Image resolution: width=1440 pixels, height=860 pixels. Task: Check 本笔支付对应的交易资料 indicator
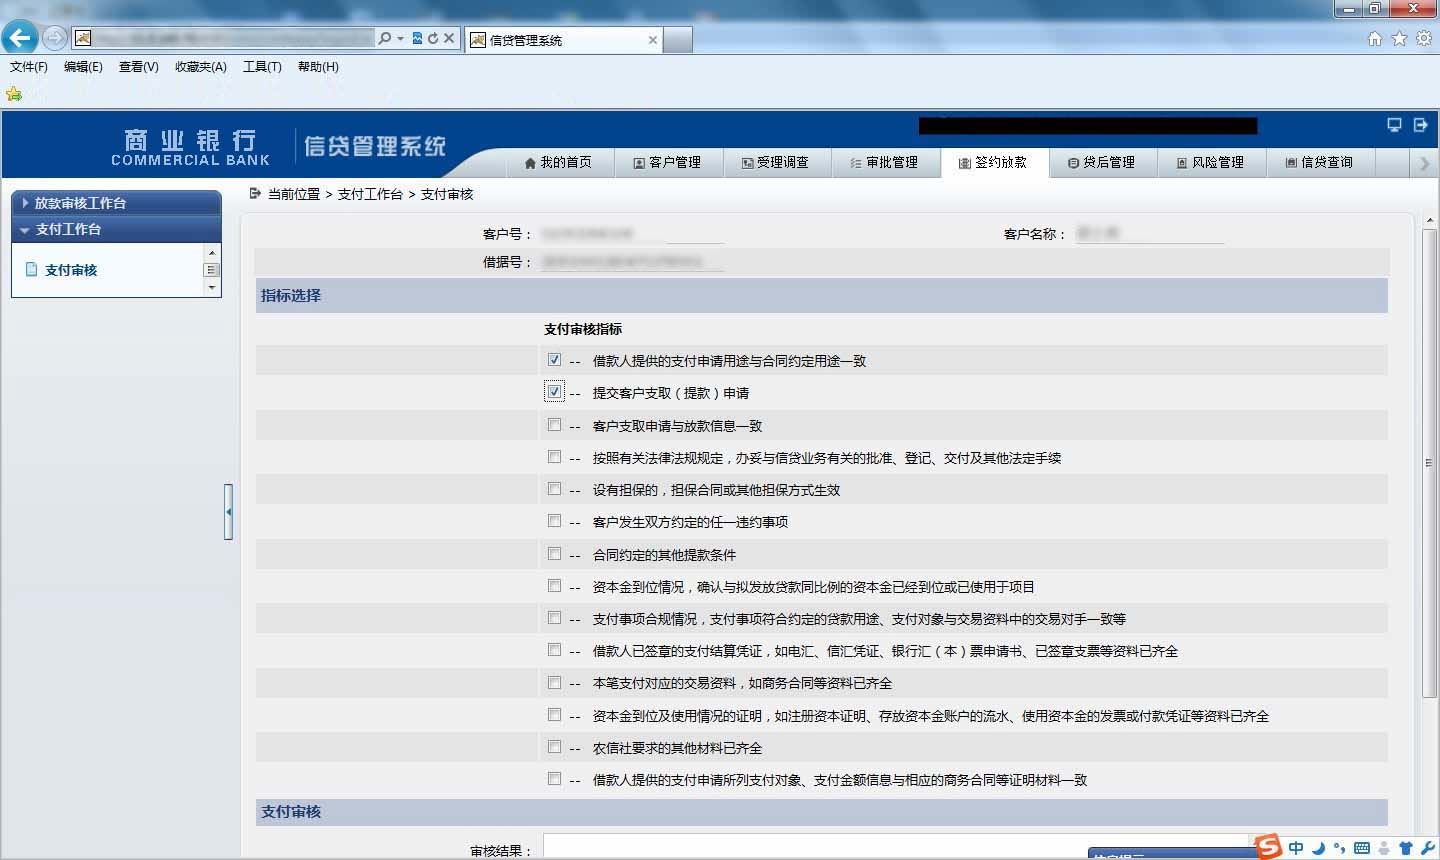click(554, 682)
